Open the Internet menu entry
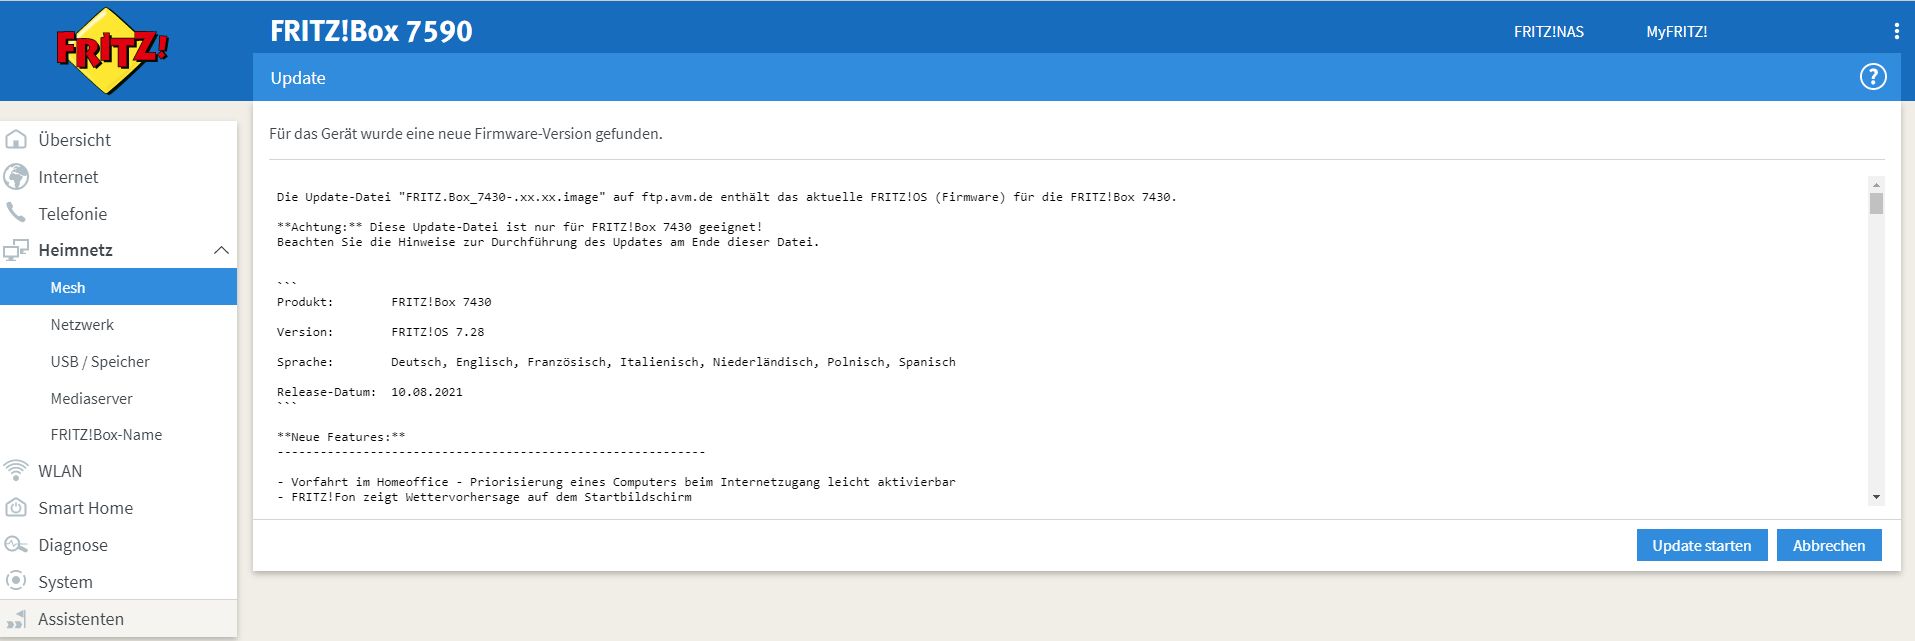The width and height of the screenshot is (1915, 641). (68, 177)
